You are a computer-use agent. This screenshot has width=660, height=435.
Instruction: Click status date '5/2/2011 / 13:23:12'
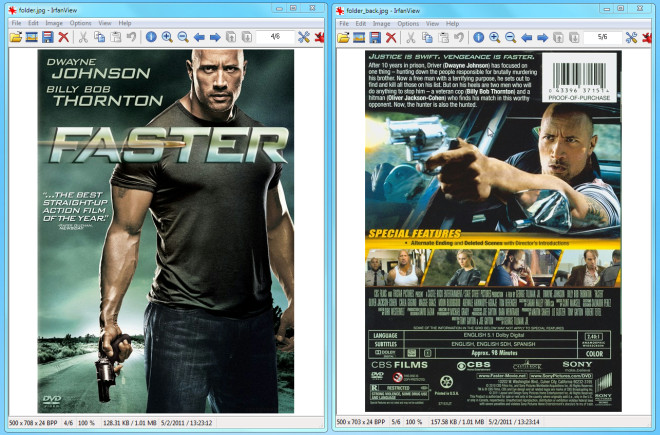[186, 422]
